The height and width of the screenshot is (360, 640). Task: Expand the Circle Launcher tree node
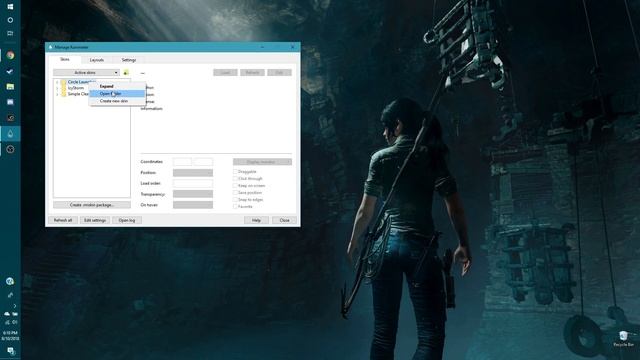[x=57, y=82]
